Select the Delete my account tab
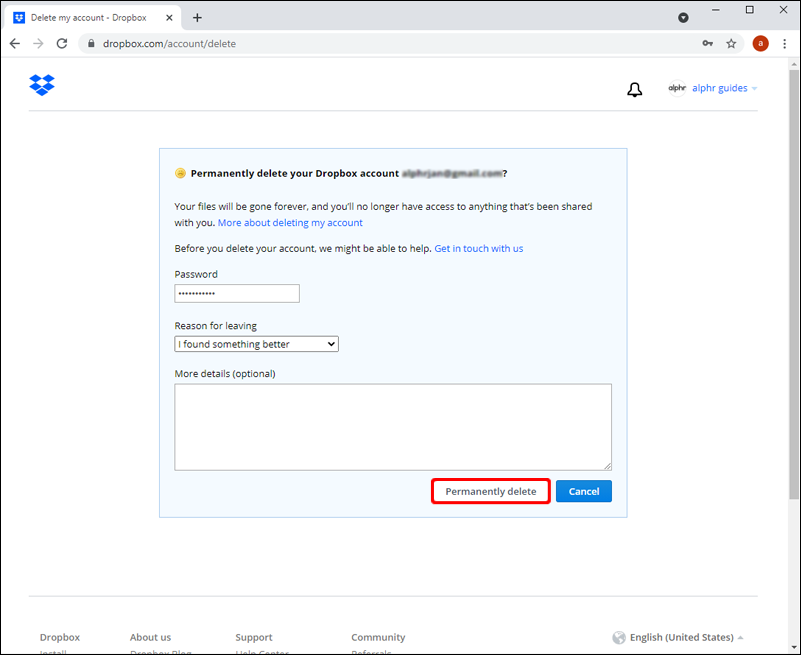Image resolution: width=801 pixels, height=655 pixels. point(88,17)
